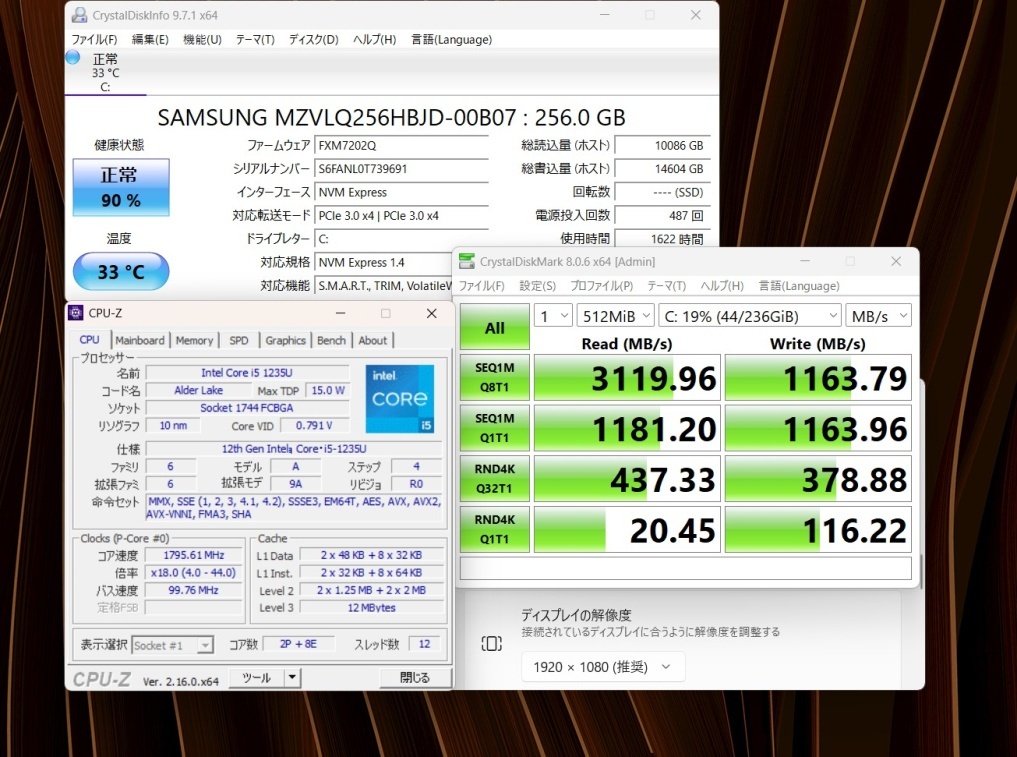Open the C: 19% drive selection dropdown
This screenshot has height=757, width=1017.
750,316
